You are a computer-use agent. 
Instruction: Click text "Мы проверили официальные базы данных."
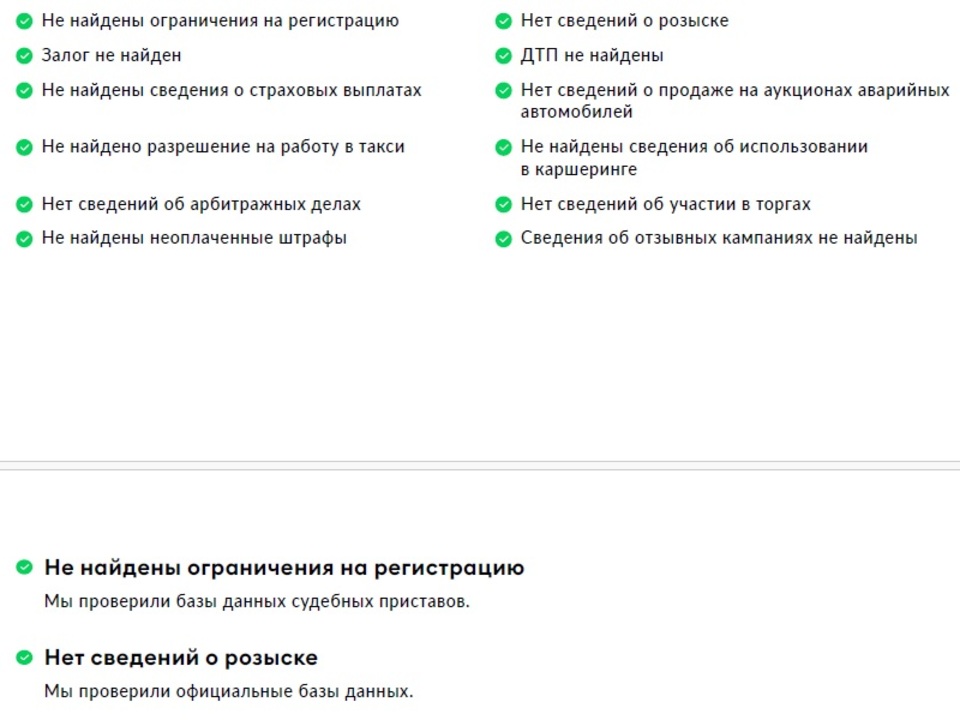(x=228, y=691)
